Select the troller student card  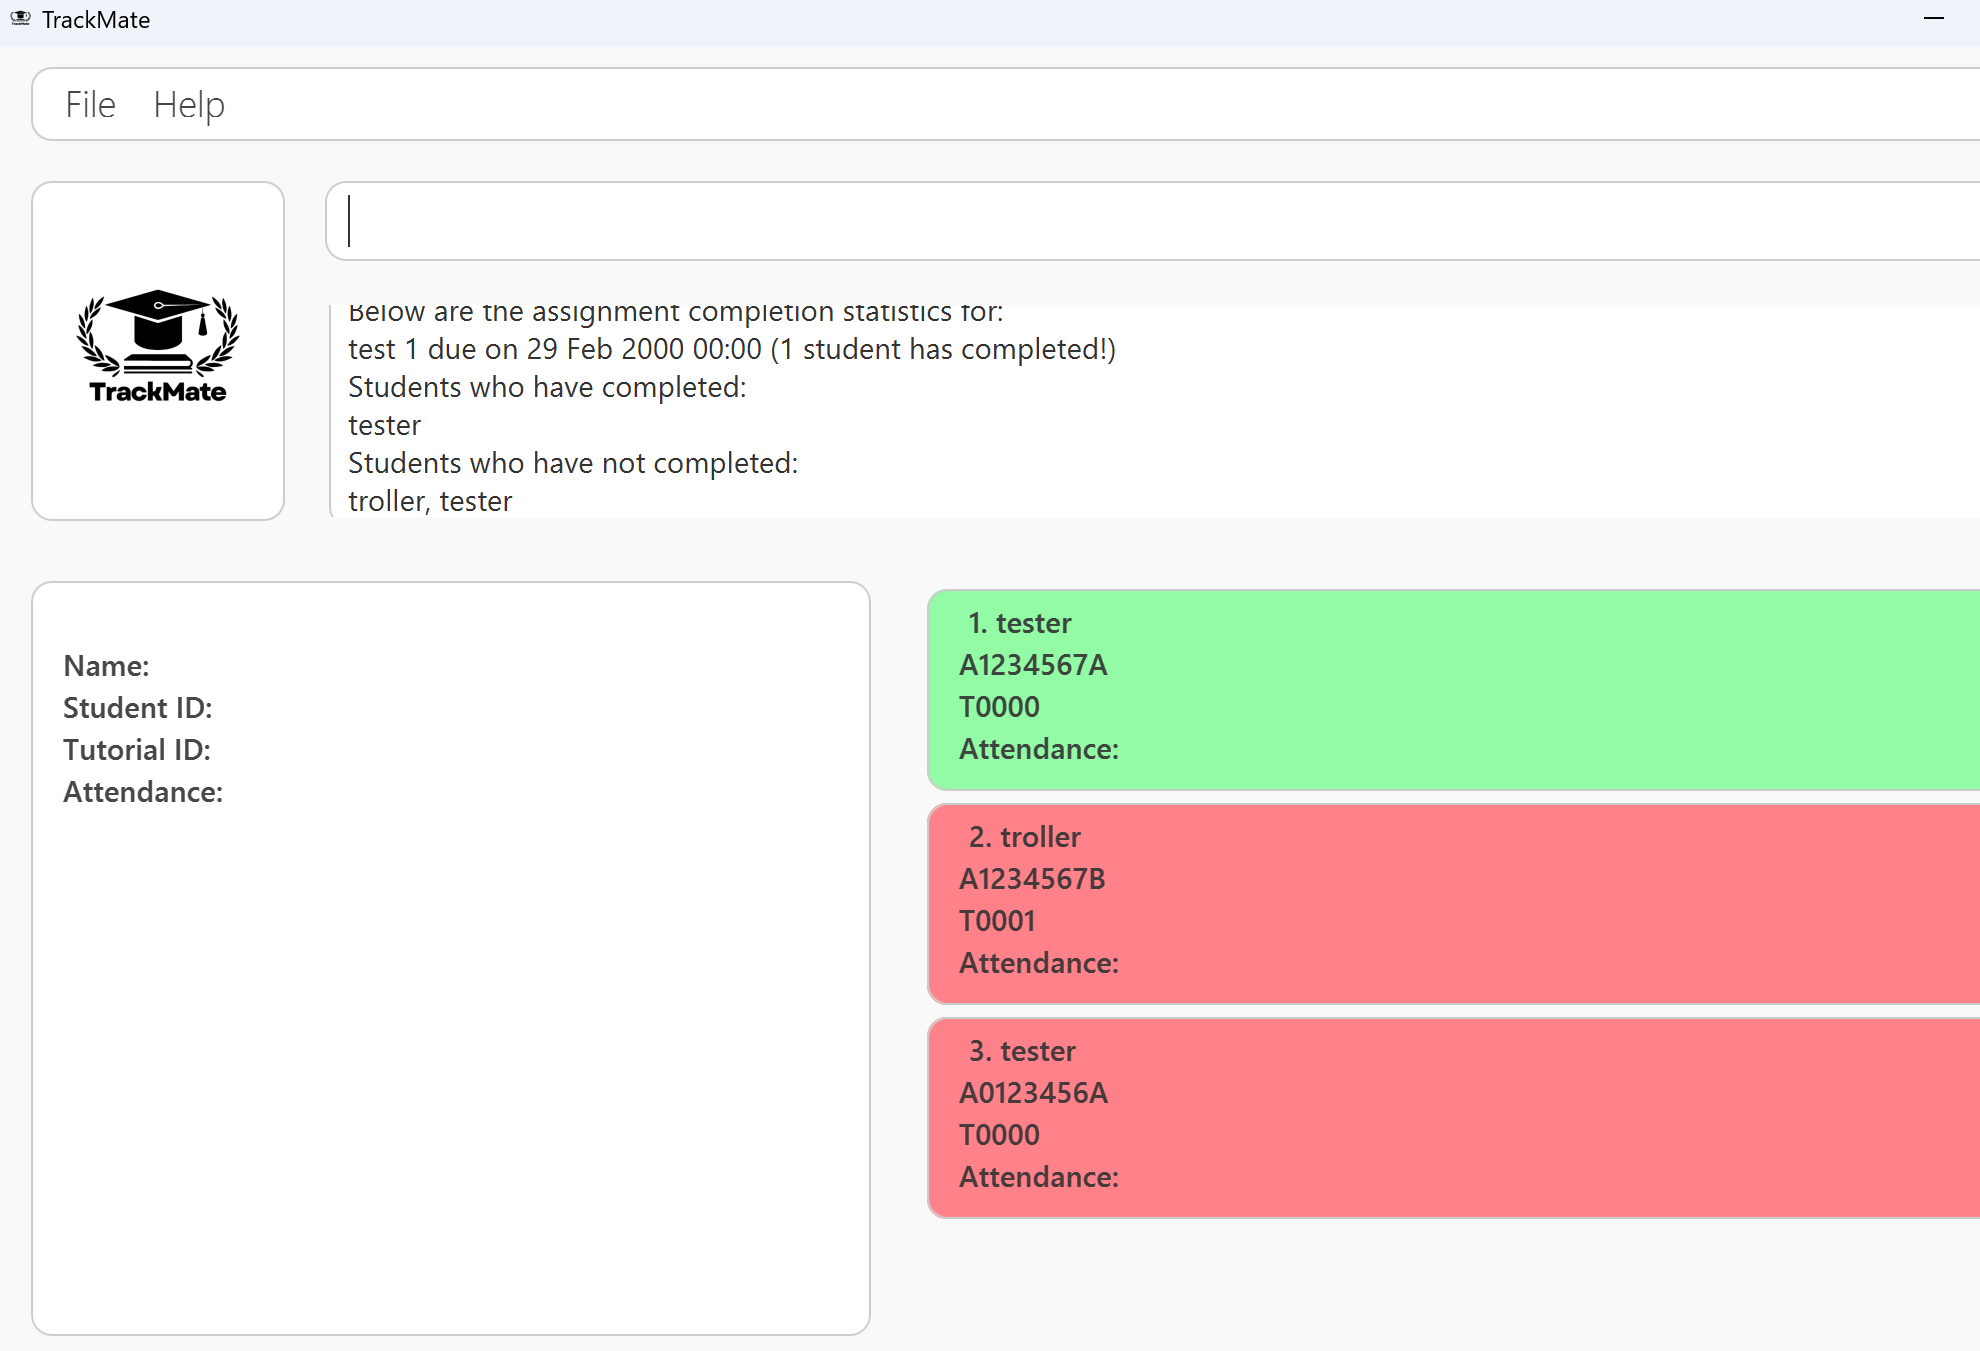1450,903
